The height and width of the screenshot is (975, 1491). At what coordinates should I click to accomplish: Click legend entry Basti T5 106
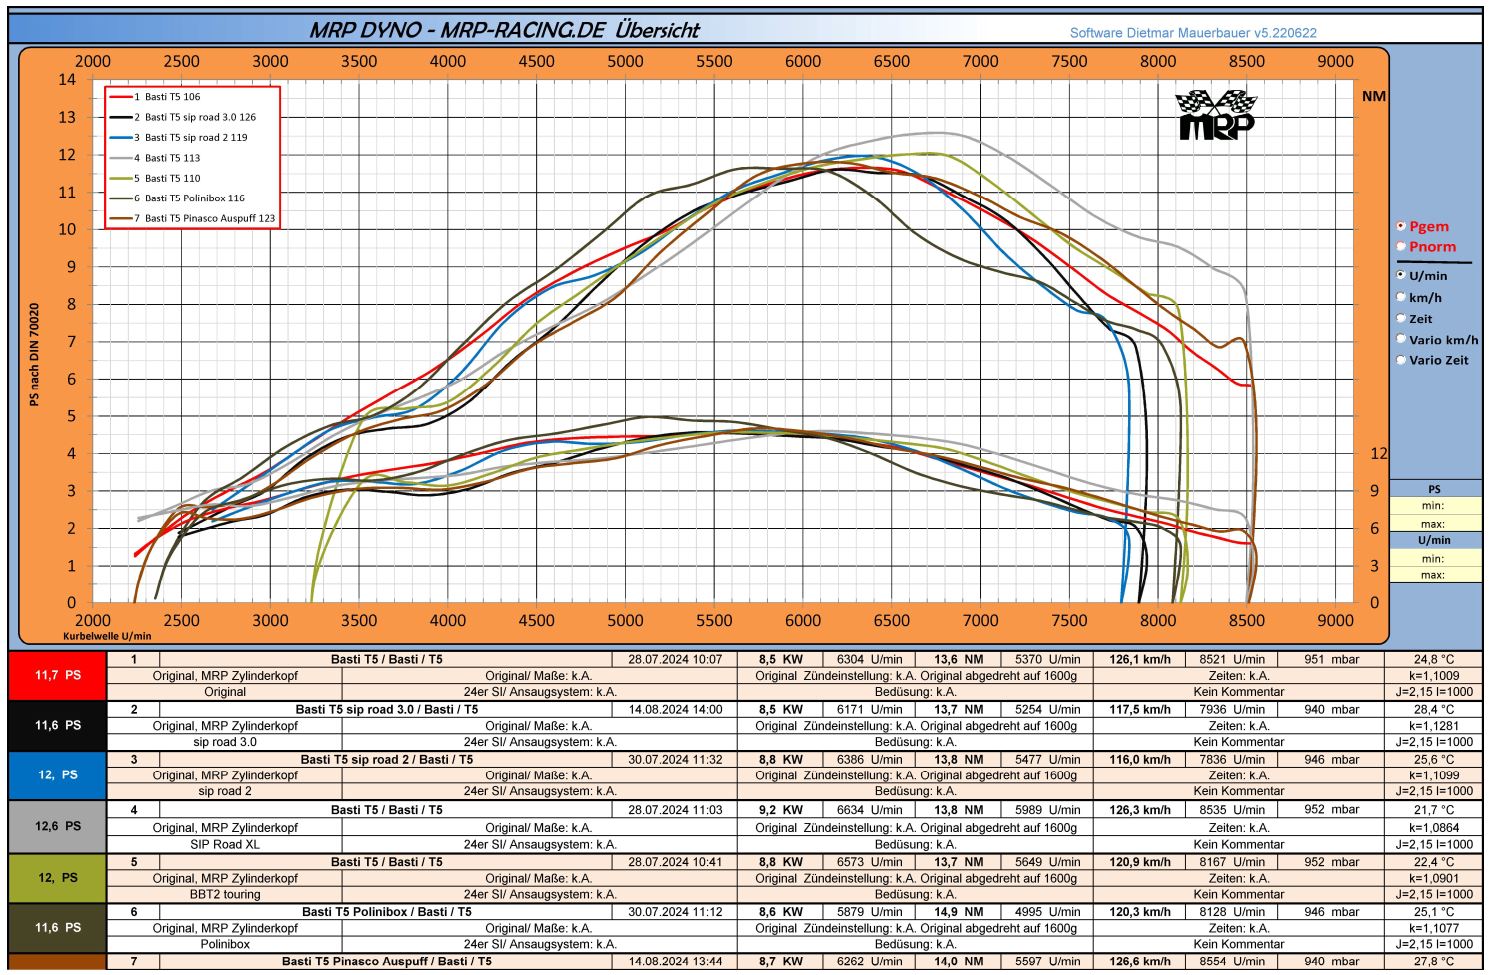pyautogui.click(x=155, y=97)
